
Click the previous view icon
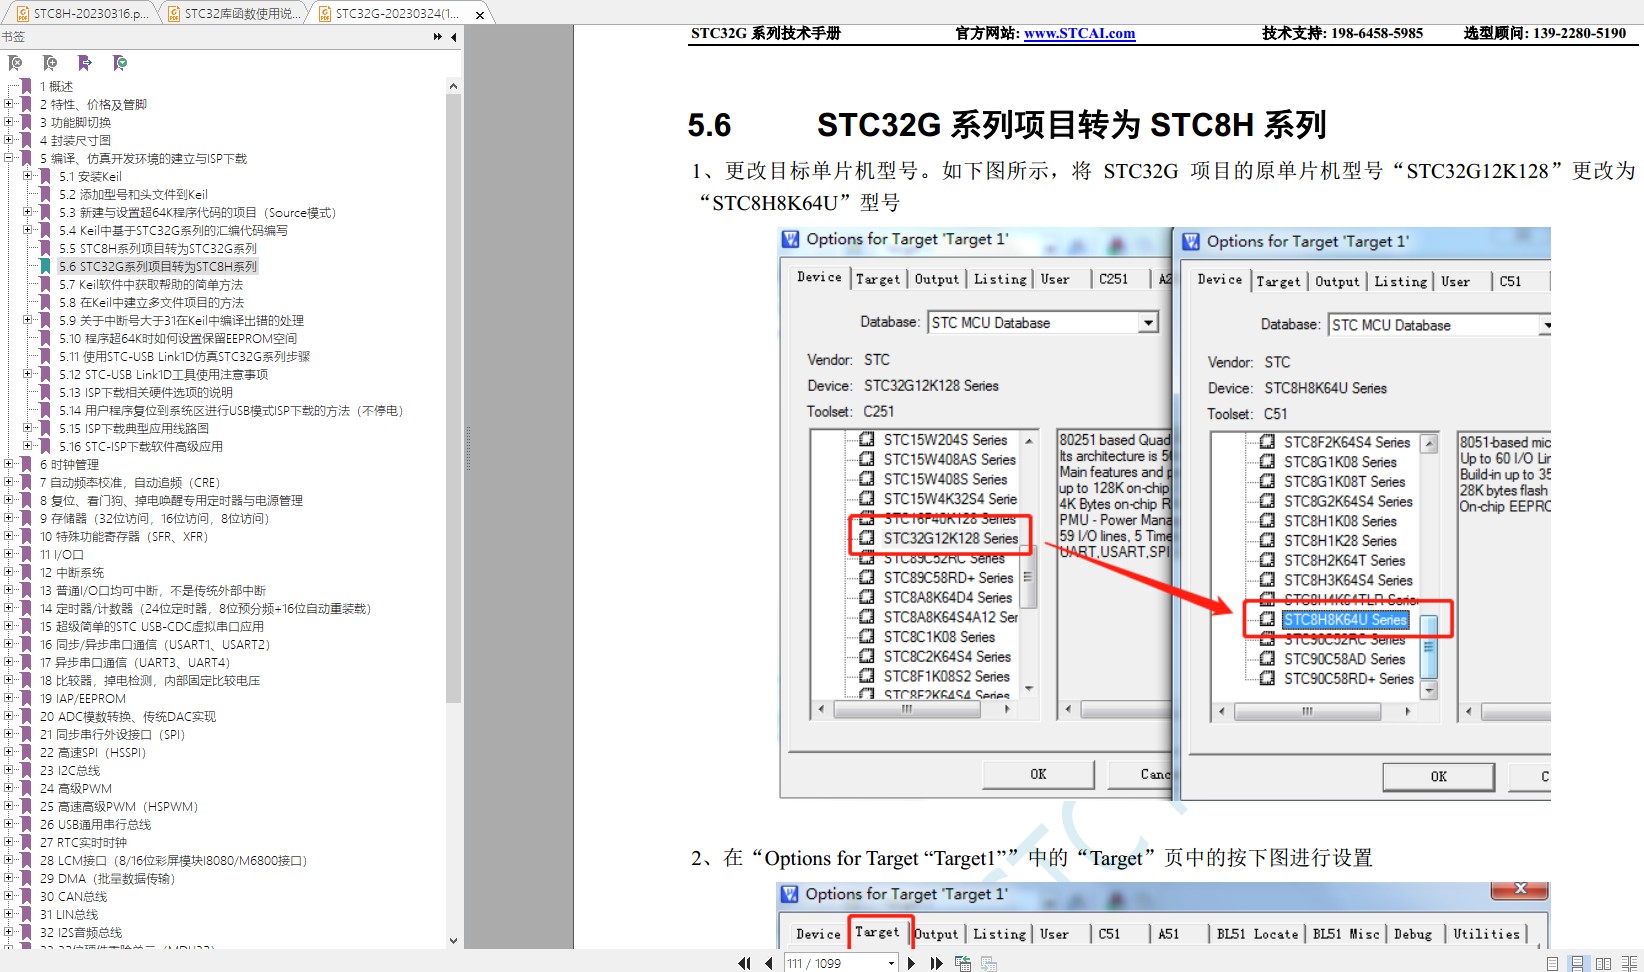pos(963,963)
